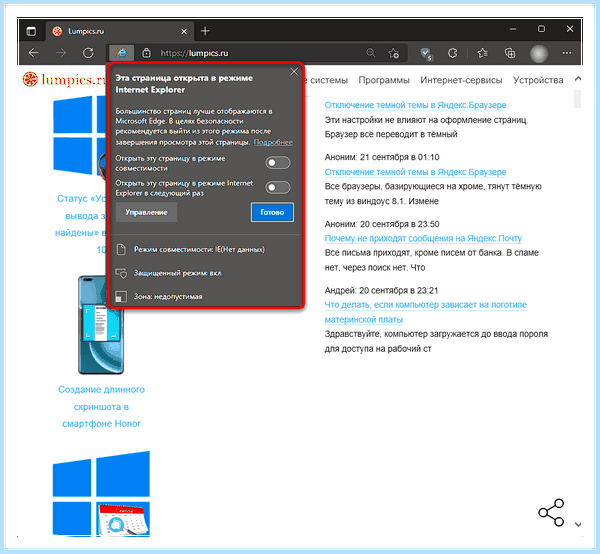Screen dimensions: 600x554
Task: Open the Программы menu item
Action: coord(384,80)
